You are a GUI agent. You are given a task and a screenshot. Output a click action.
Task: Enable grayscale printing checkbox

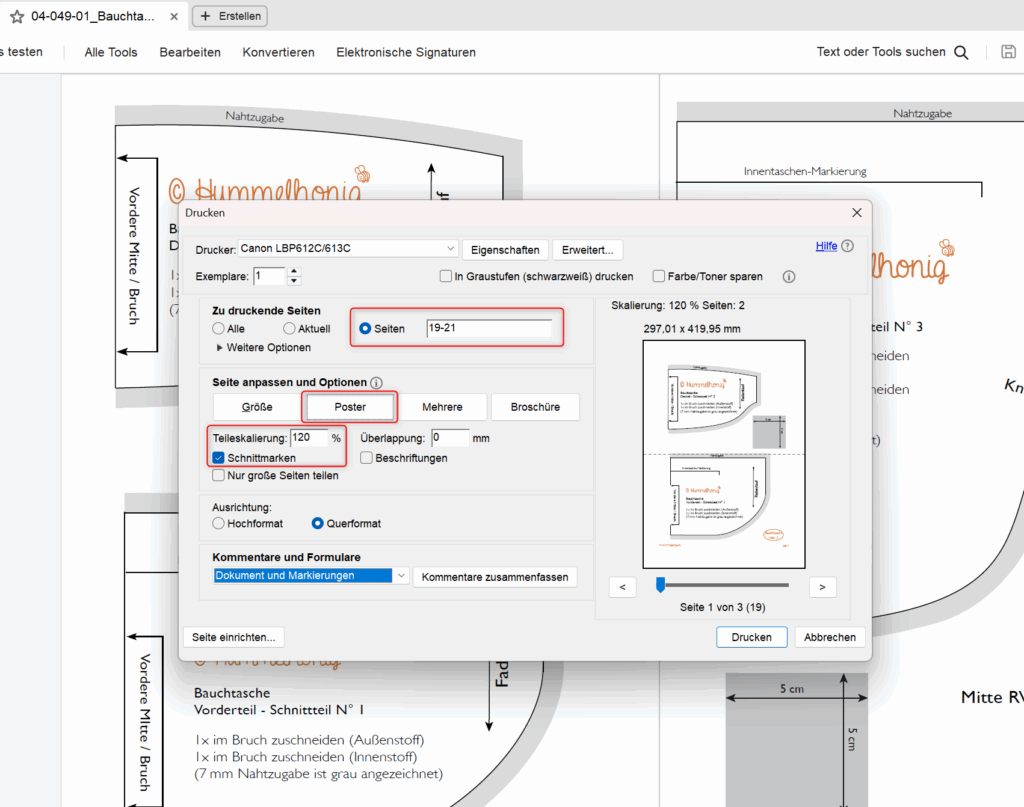point(446,277)
